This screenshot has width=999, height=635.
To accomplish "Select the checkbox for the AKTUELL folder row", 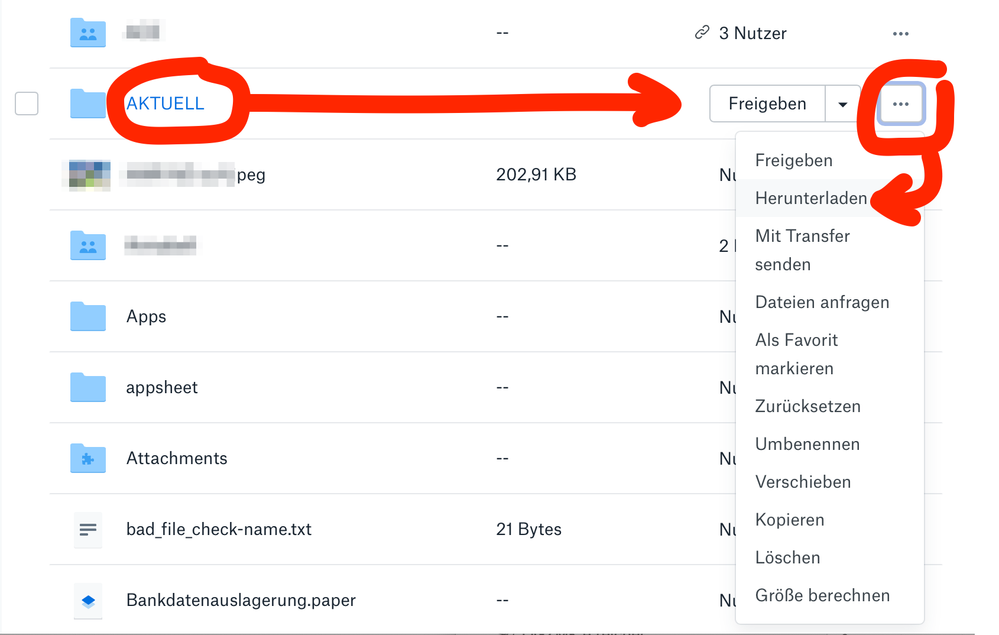I will [26, 103].
